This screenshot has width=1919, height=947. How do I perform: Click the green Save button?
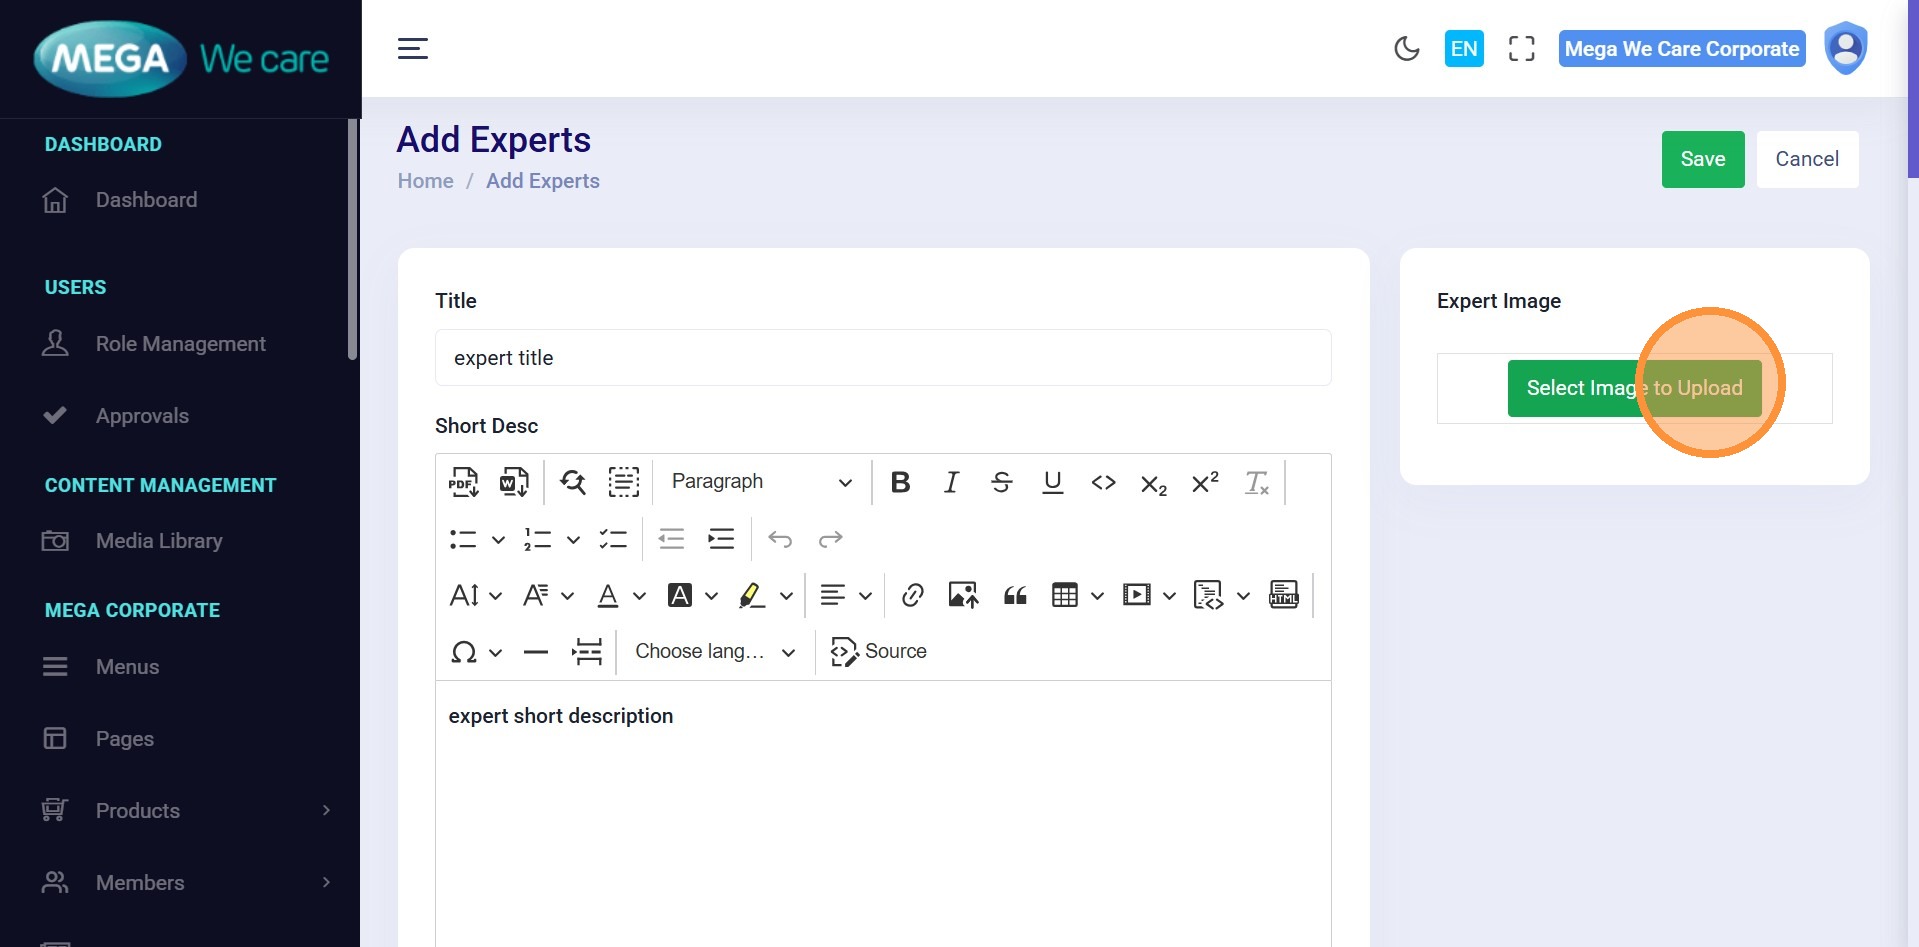pyautogui.click(x=1702, y=159)
